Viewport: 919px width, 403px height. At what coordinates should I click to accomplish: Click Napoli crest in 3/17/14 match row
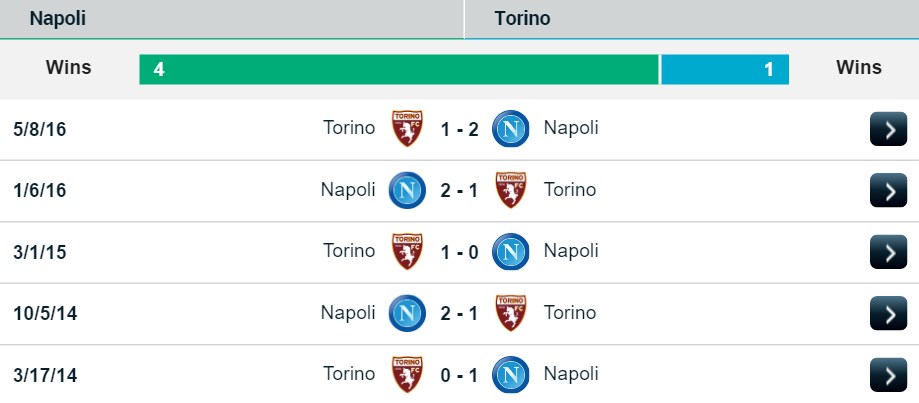tap(511, 374)
